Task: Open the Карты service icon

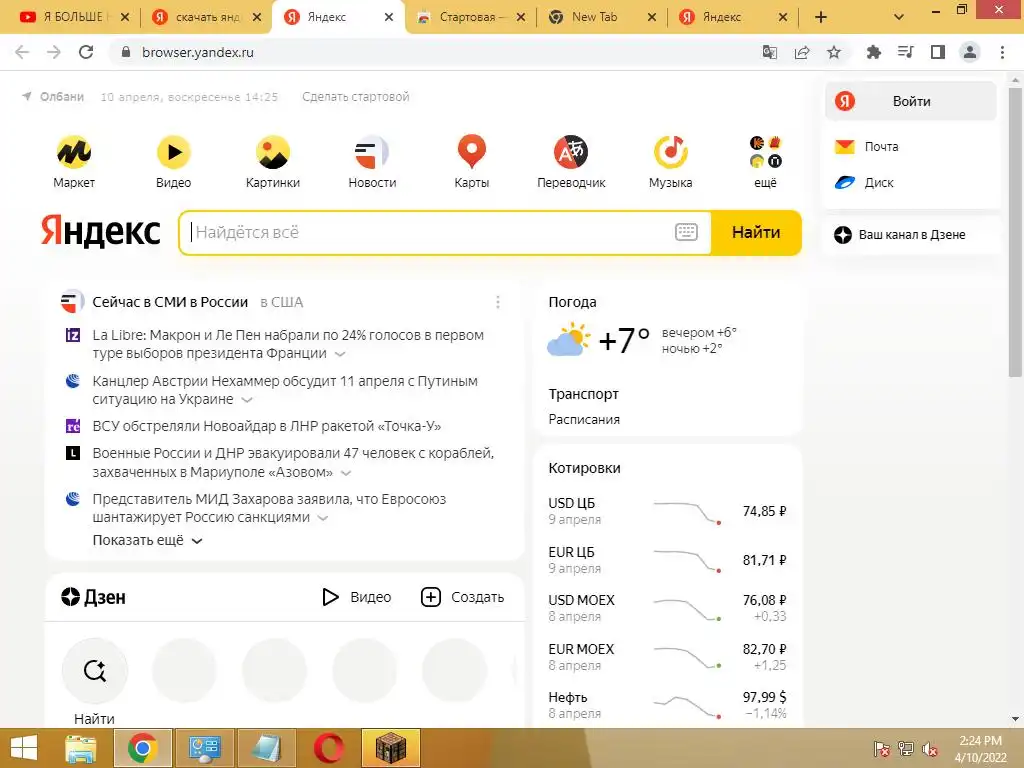Action: click(472, 152)
